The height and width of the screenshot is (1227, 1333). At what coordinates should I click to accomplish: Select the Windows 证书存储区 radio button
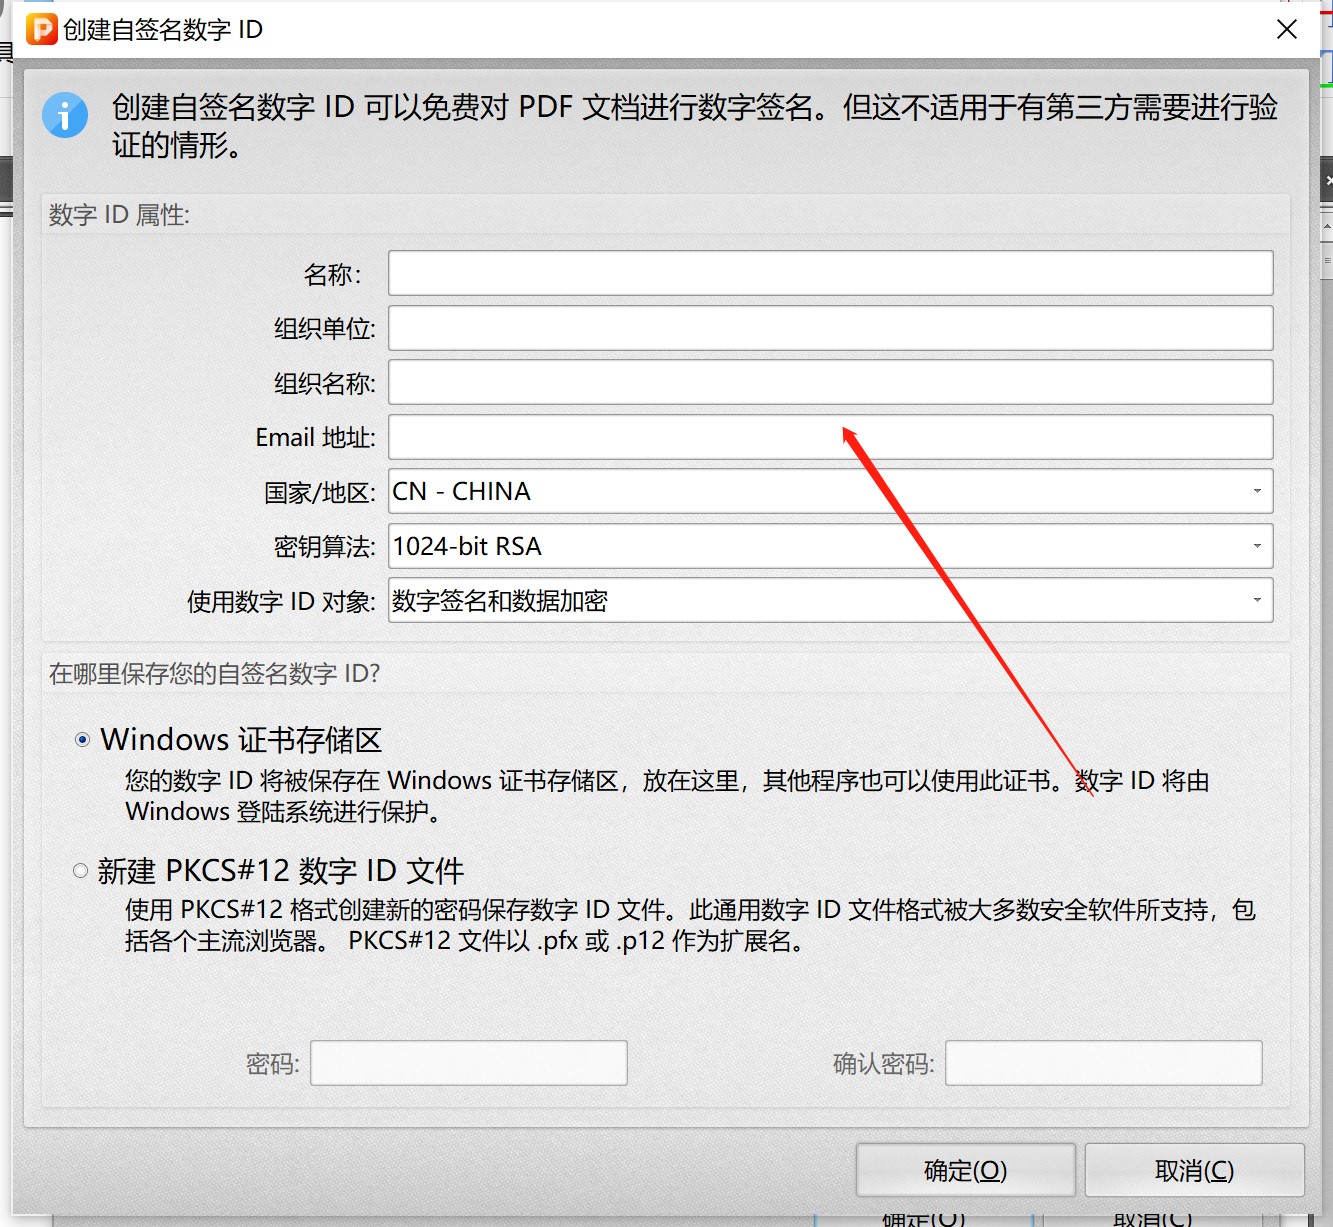[82, 740]
